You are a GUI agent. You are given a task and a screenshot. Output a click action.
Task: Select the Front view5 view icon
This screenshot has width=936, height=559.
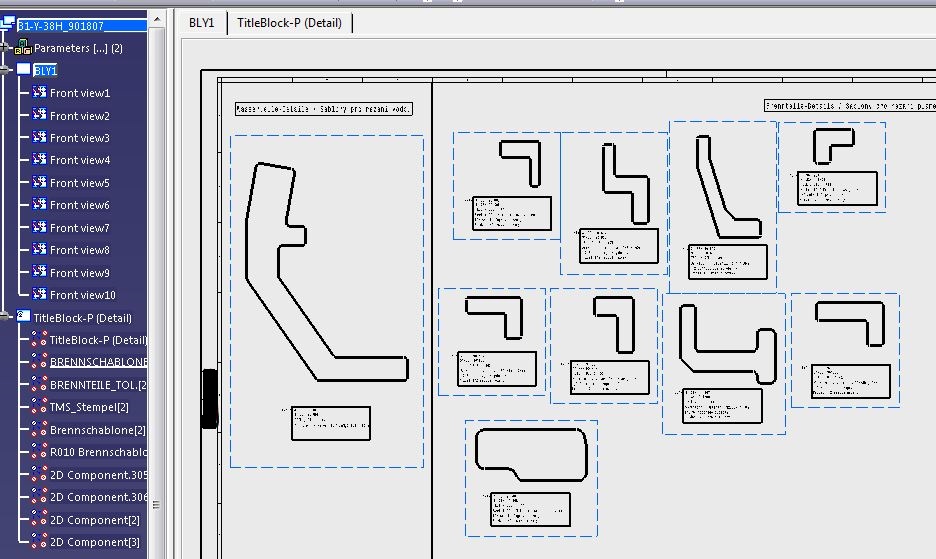[40, 182]
